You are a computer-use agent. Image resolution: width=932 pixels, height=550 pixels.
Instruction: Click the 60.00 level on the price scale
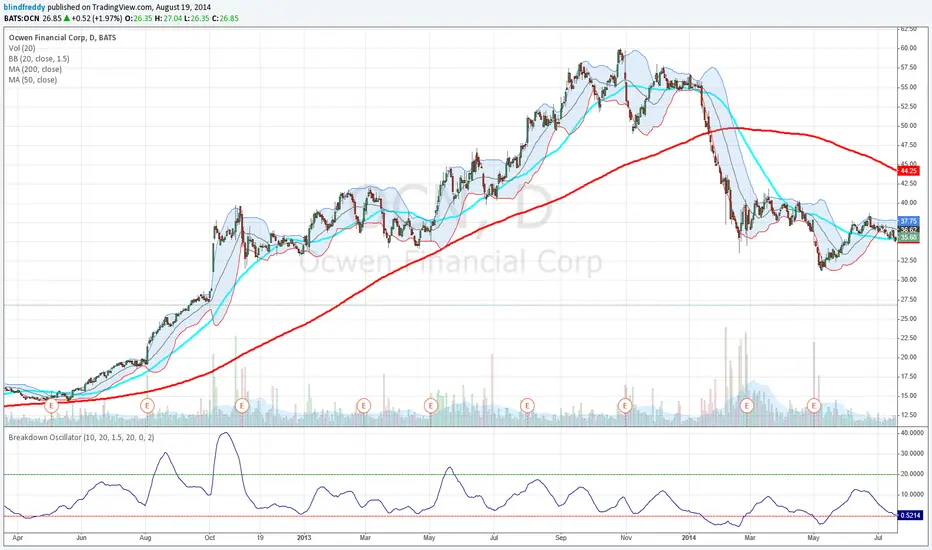tap(908, 48)
